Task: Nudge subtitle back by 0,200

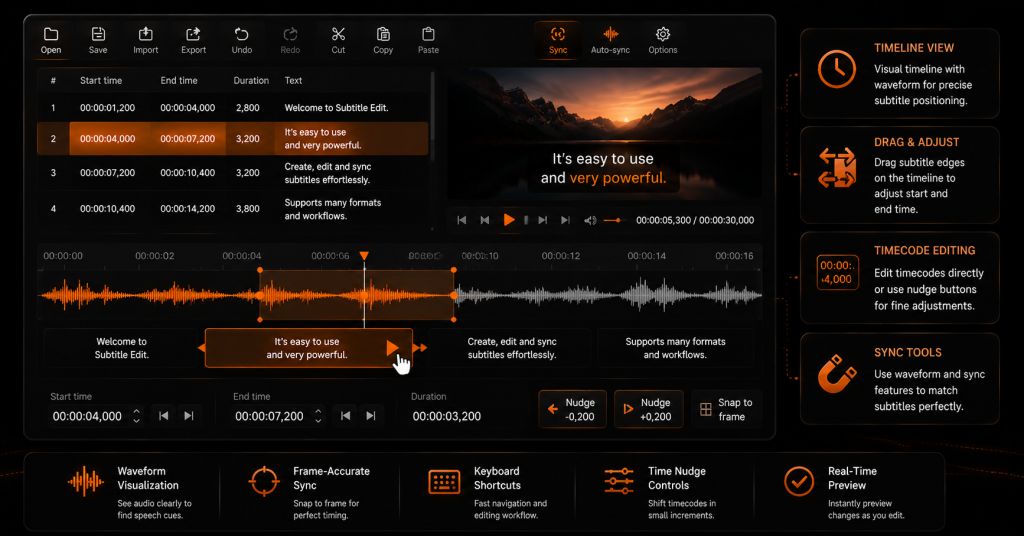Action: [572, 409]
